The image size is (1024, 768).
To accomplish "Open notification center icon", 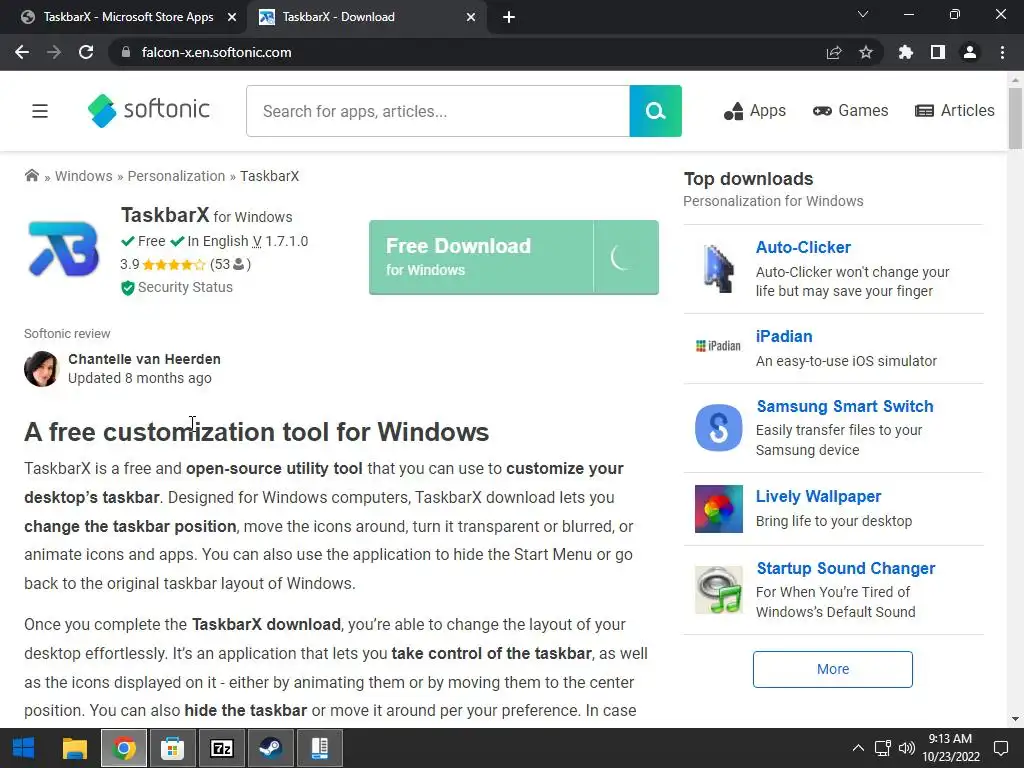I will point(1000,748).
